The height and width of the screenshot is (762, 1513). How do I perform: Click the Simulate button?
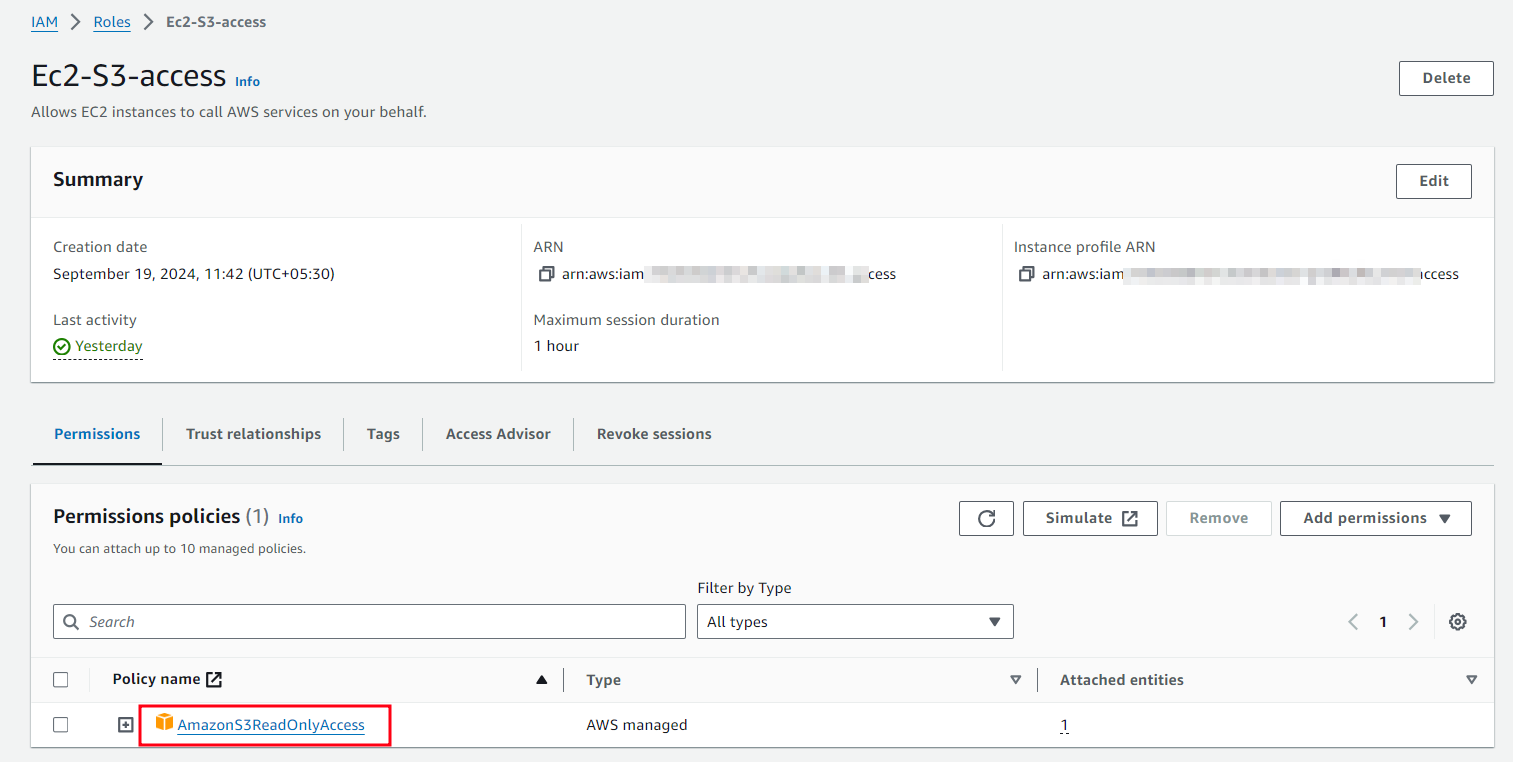pyautogui.click(x=1090, y=518)
